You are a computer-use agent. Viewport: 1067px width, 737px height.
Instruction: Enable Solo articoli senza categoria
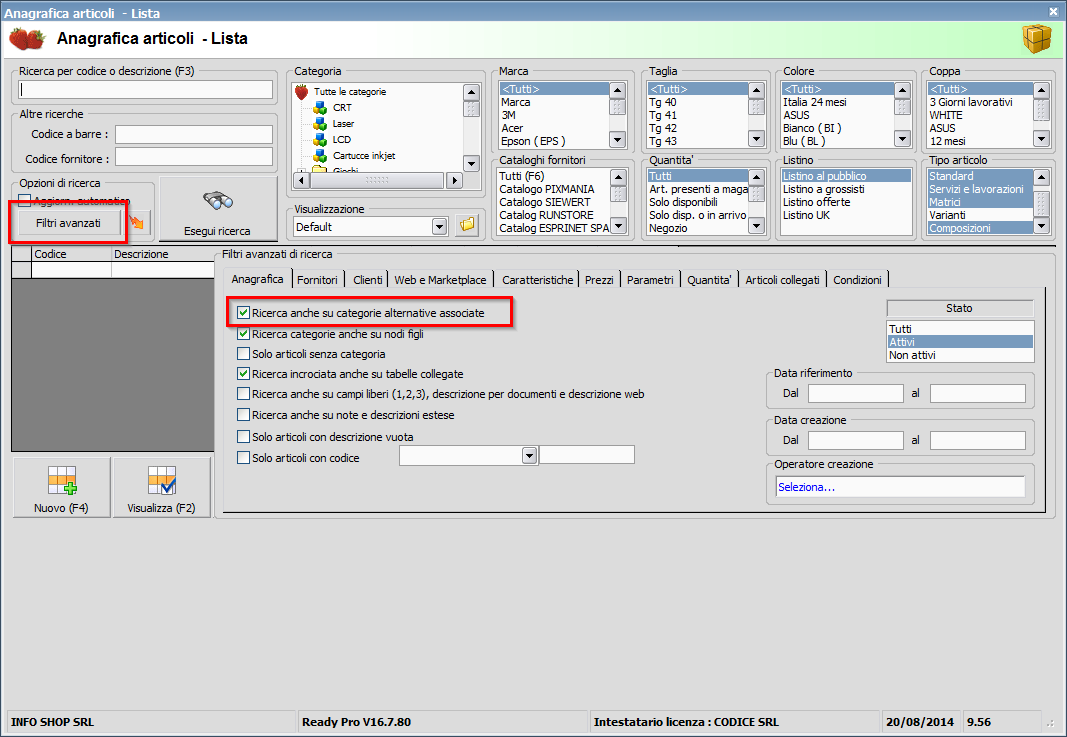pyautogui.click(x=243, y=354)
